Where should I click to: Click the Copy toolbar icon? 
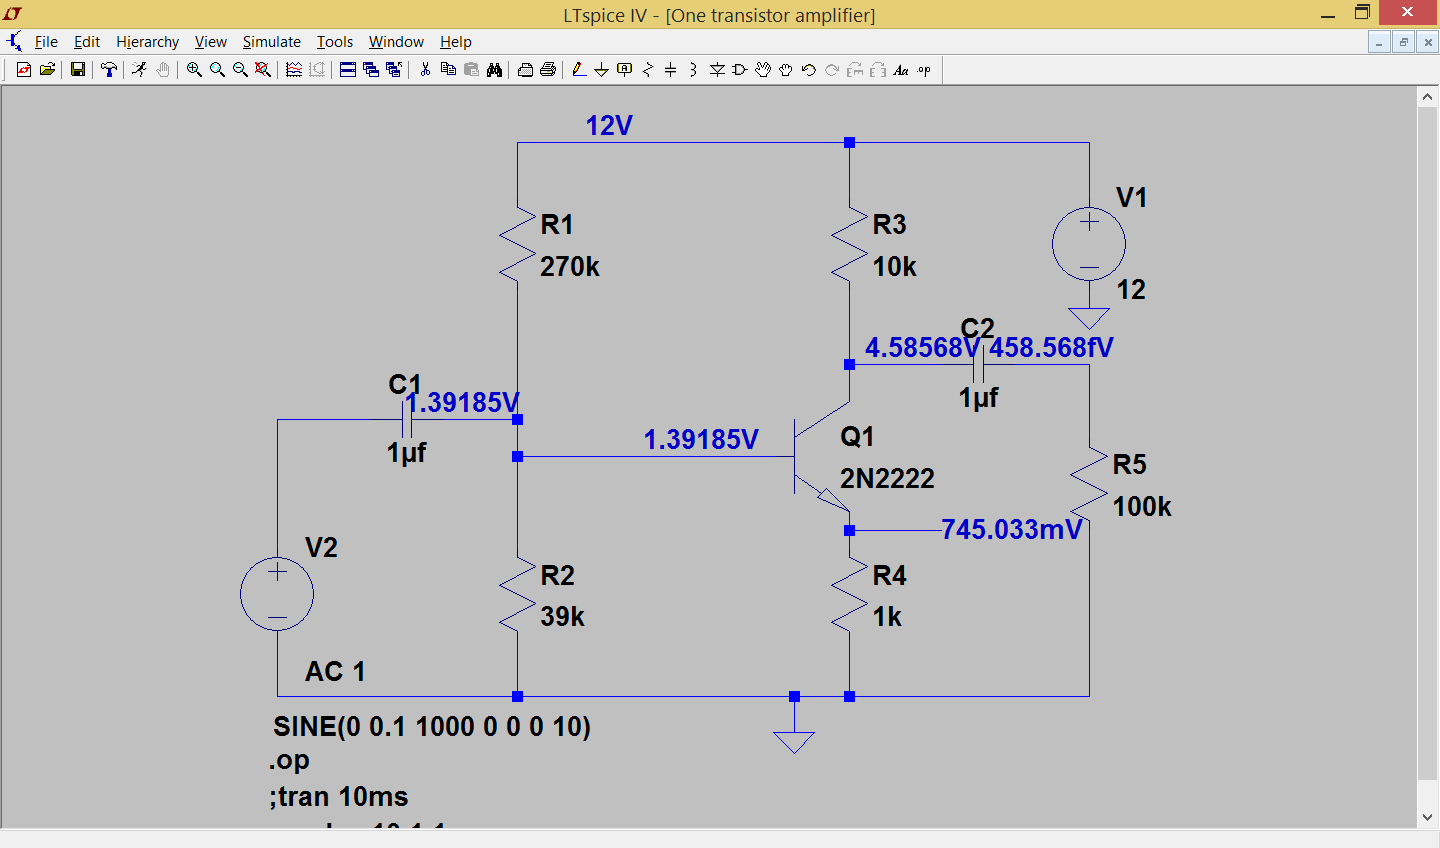[448, 70]
